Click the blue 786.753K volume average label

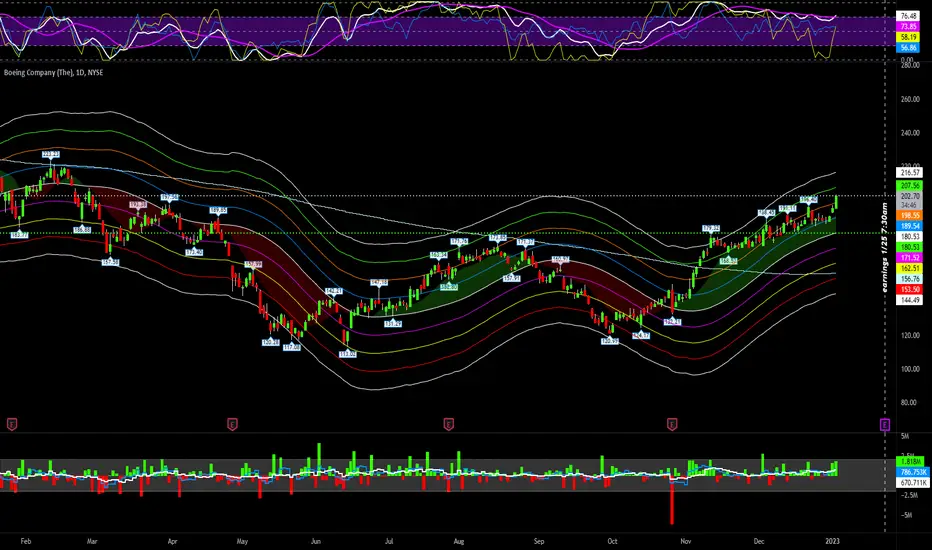[912, 472]
